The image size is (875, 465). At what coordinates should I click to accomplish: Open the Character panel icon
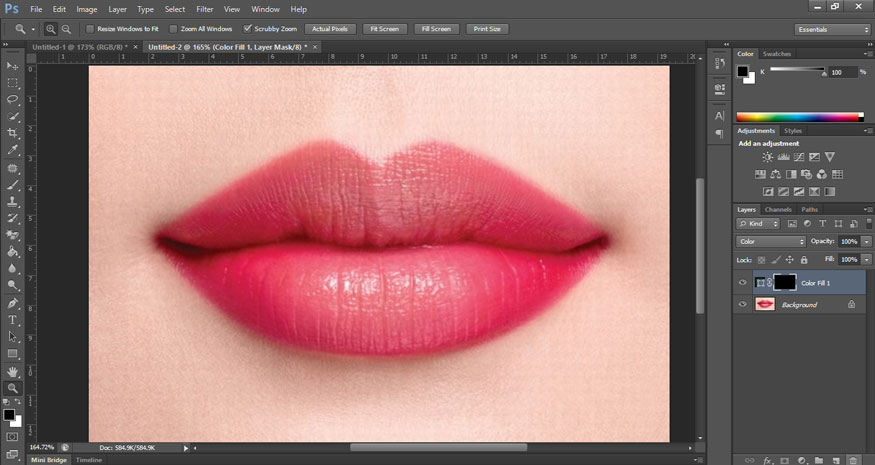720,116
